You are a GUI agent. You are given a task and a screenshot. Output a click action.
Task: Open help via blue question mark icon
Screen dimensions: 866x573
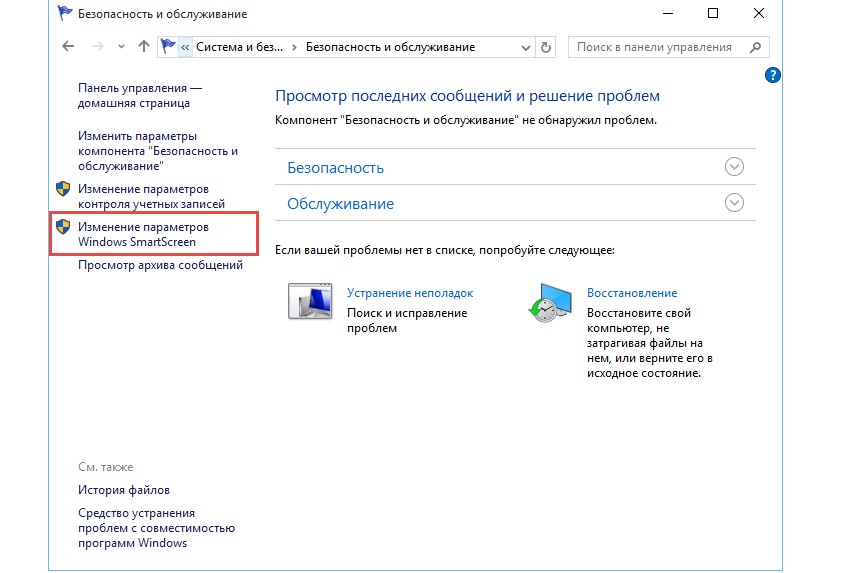tap(772, 75)
